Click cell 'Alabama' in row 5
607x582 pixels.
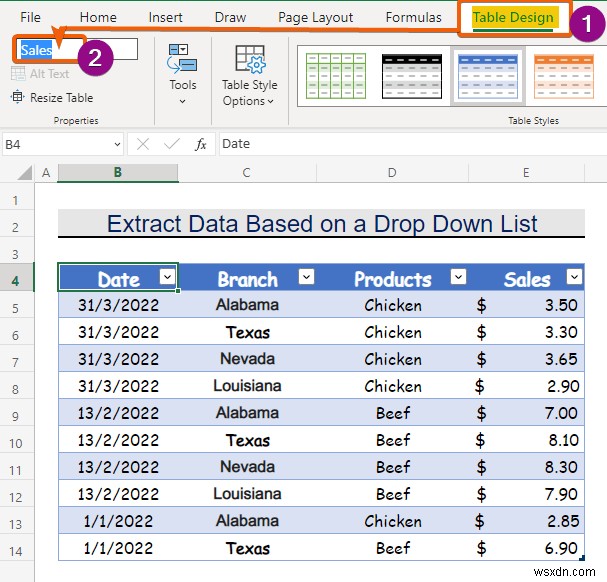tap(247, 305)
